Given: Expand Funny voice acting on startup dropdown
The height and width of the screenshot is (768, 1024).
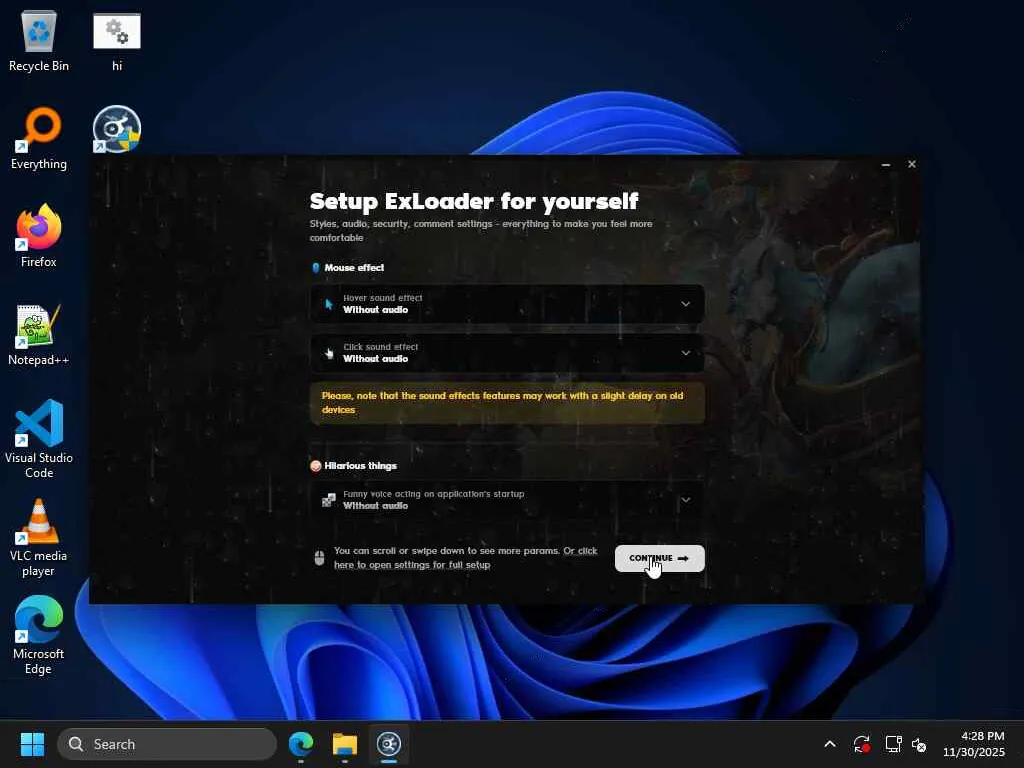Looking at the screenshot, I should coord(507,500).
